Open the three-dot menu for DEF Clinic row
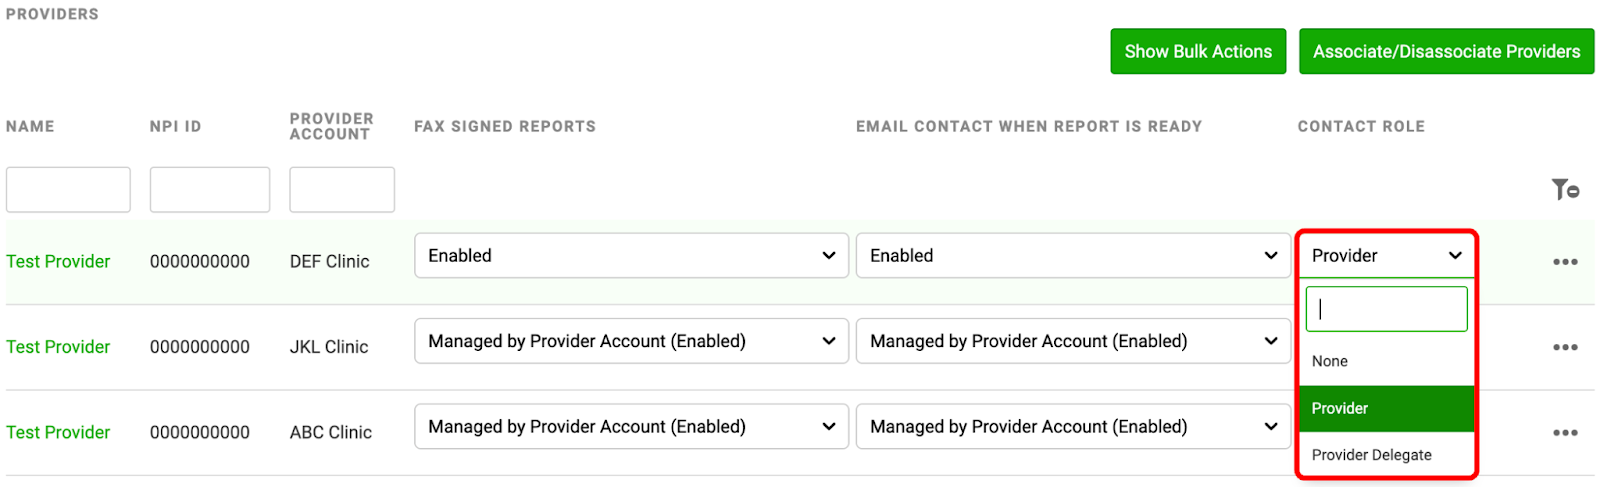The height and width of the screenshot is (487, 1600). (x=1565, y=262)
